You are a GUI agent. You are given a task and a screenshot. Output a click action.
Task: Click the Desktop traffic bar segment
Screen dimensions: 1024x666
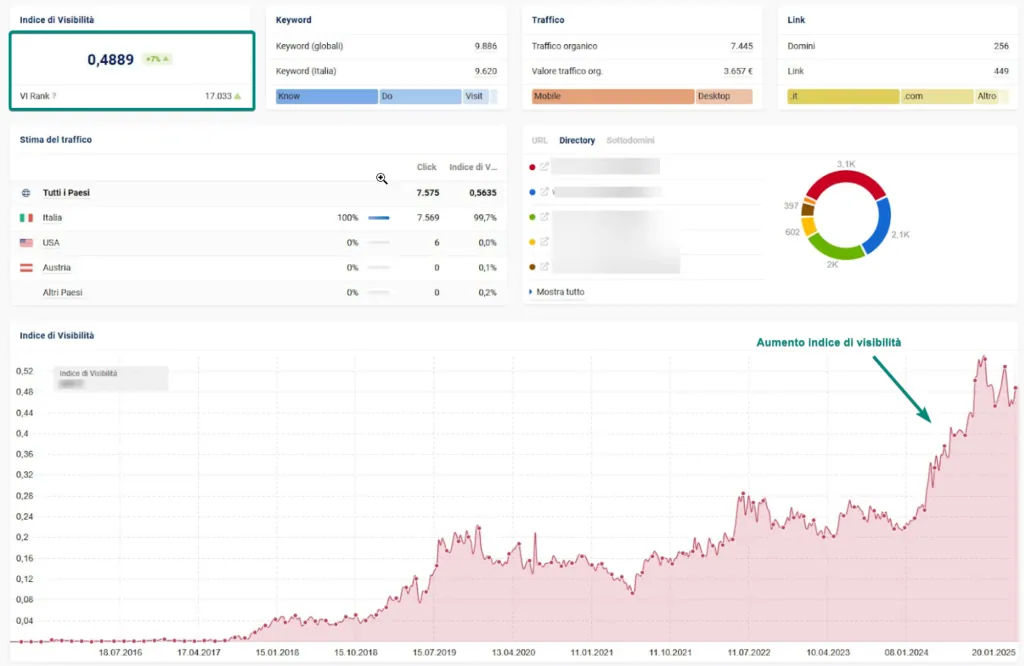[724, 96]
